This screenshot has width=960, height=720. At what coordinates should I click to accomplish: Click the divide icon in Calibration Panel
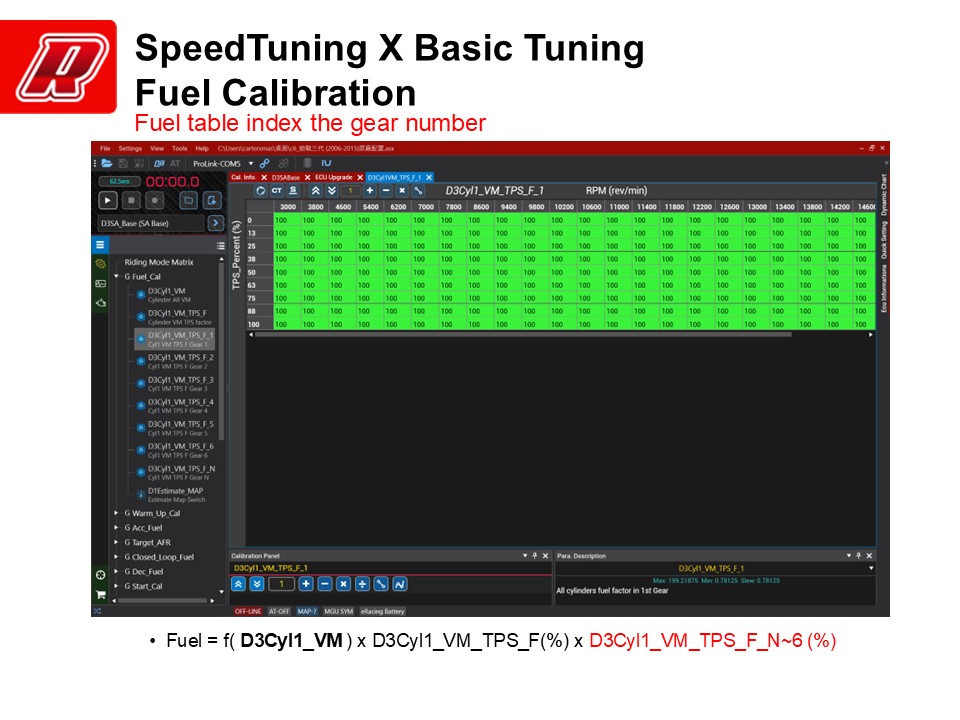point(362,584)
